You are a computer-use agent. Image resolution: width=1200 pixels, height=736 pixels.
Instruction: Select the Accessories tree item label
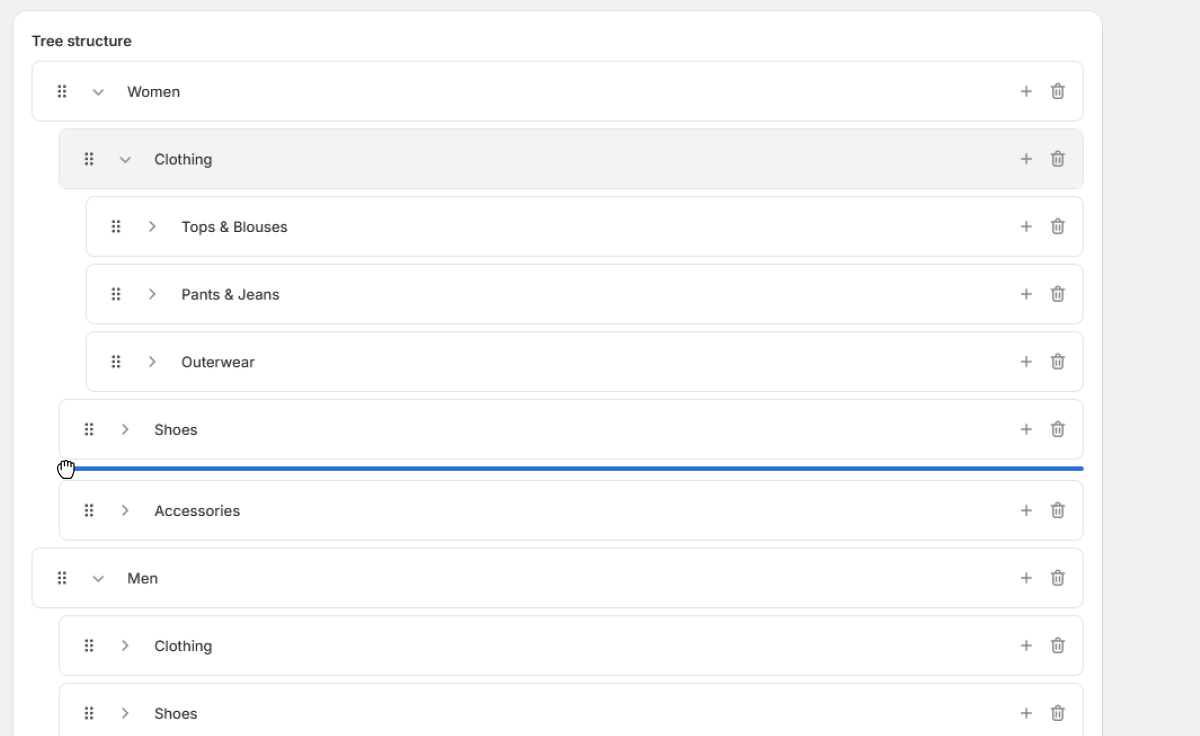pos(197,511)
